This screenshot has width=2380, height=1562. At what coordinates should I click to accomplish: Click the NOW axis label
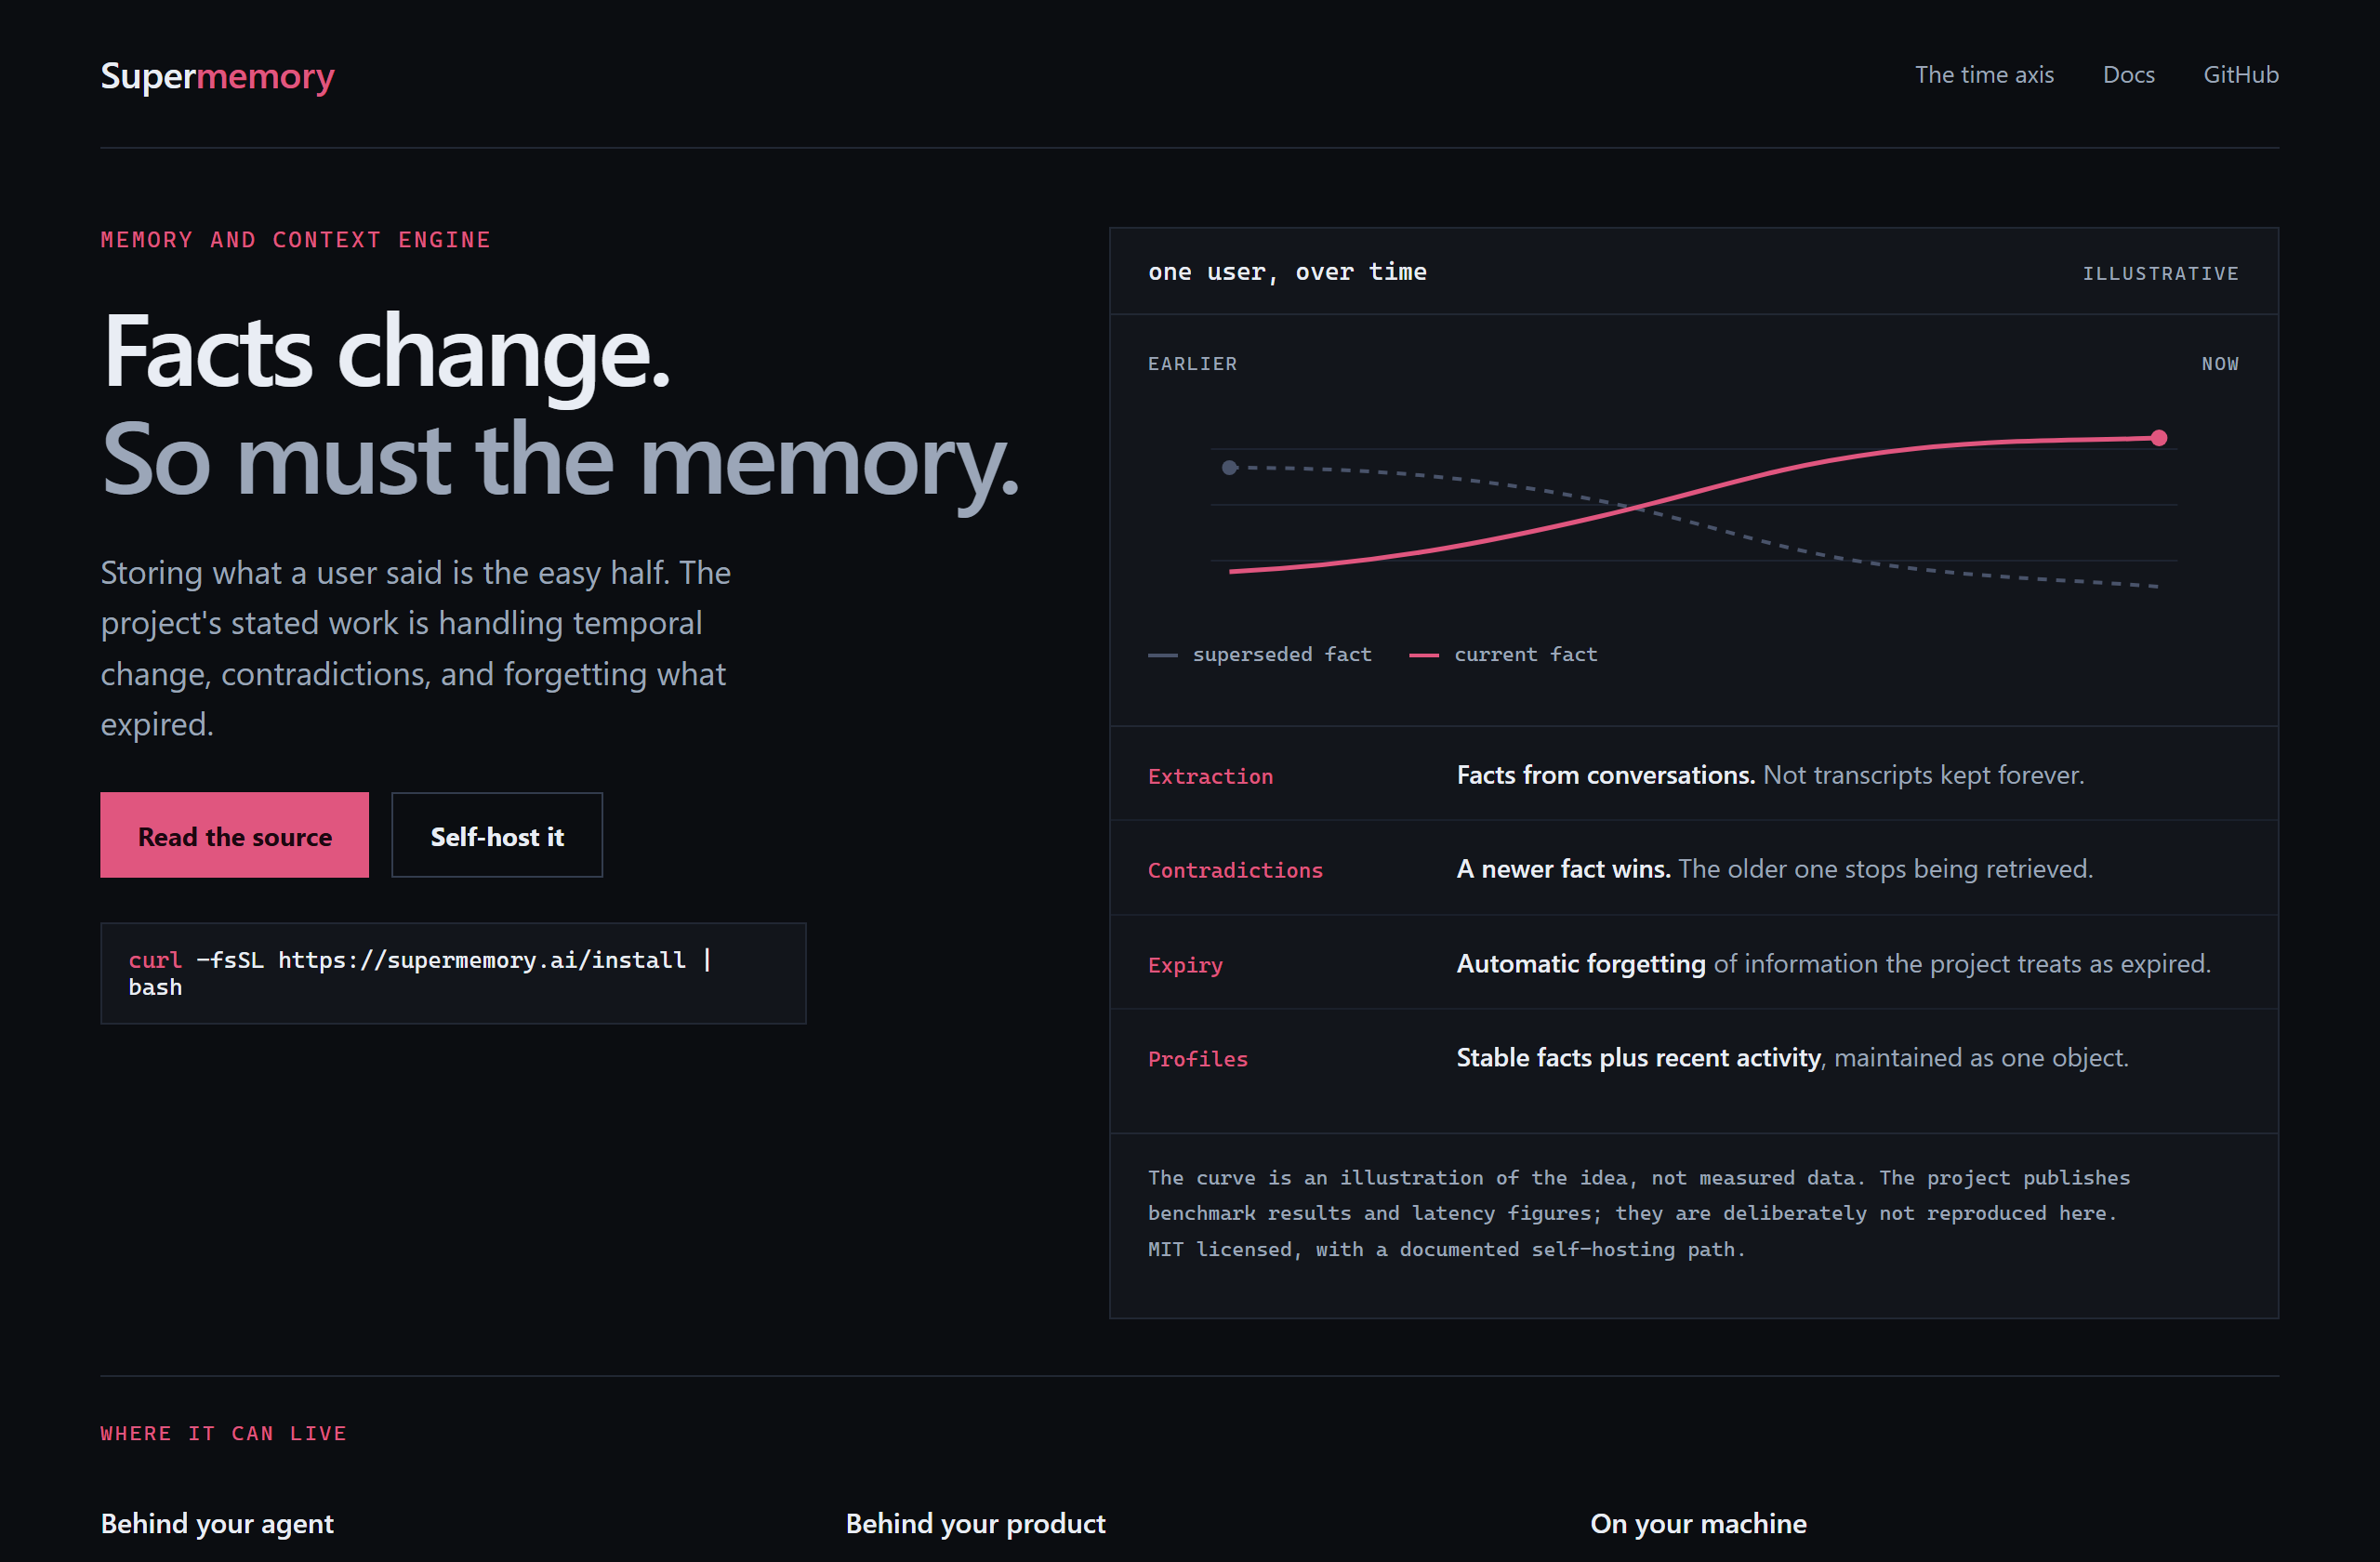[x=2220, y=364]
